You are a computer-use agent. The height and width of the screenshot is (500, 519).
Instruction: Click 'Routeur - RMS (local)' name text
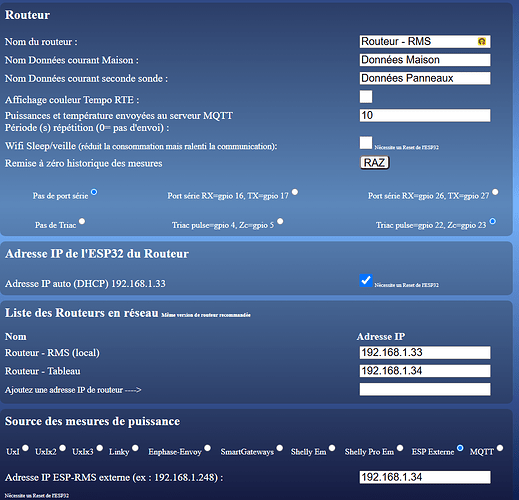click(52, 353)
